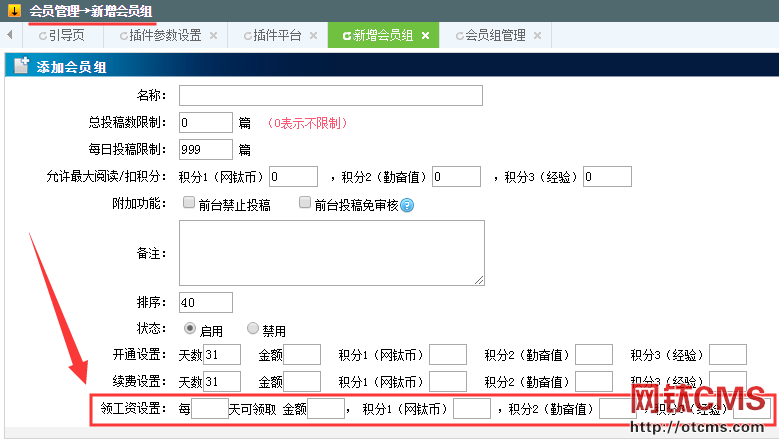The image size is (779, 443).
Task: Click the 开通设置 积分1（网钛币）field
Action: click(x=448, y=355)
